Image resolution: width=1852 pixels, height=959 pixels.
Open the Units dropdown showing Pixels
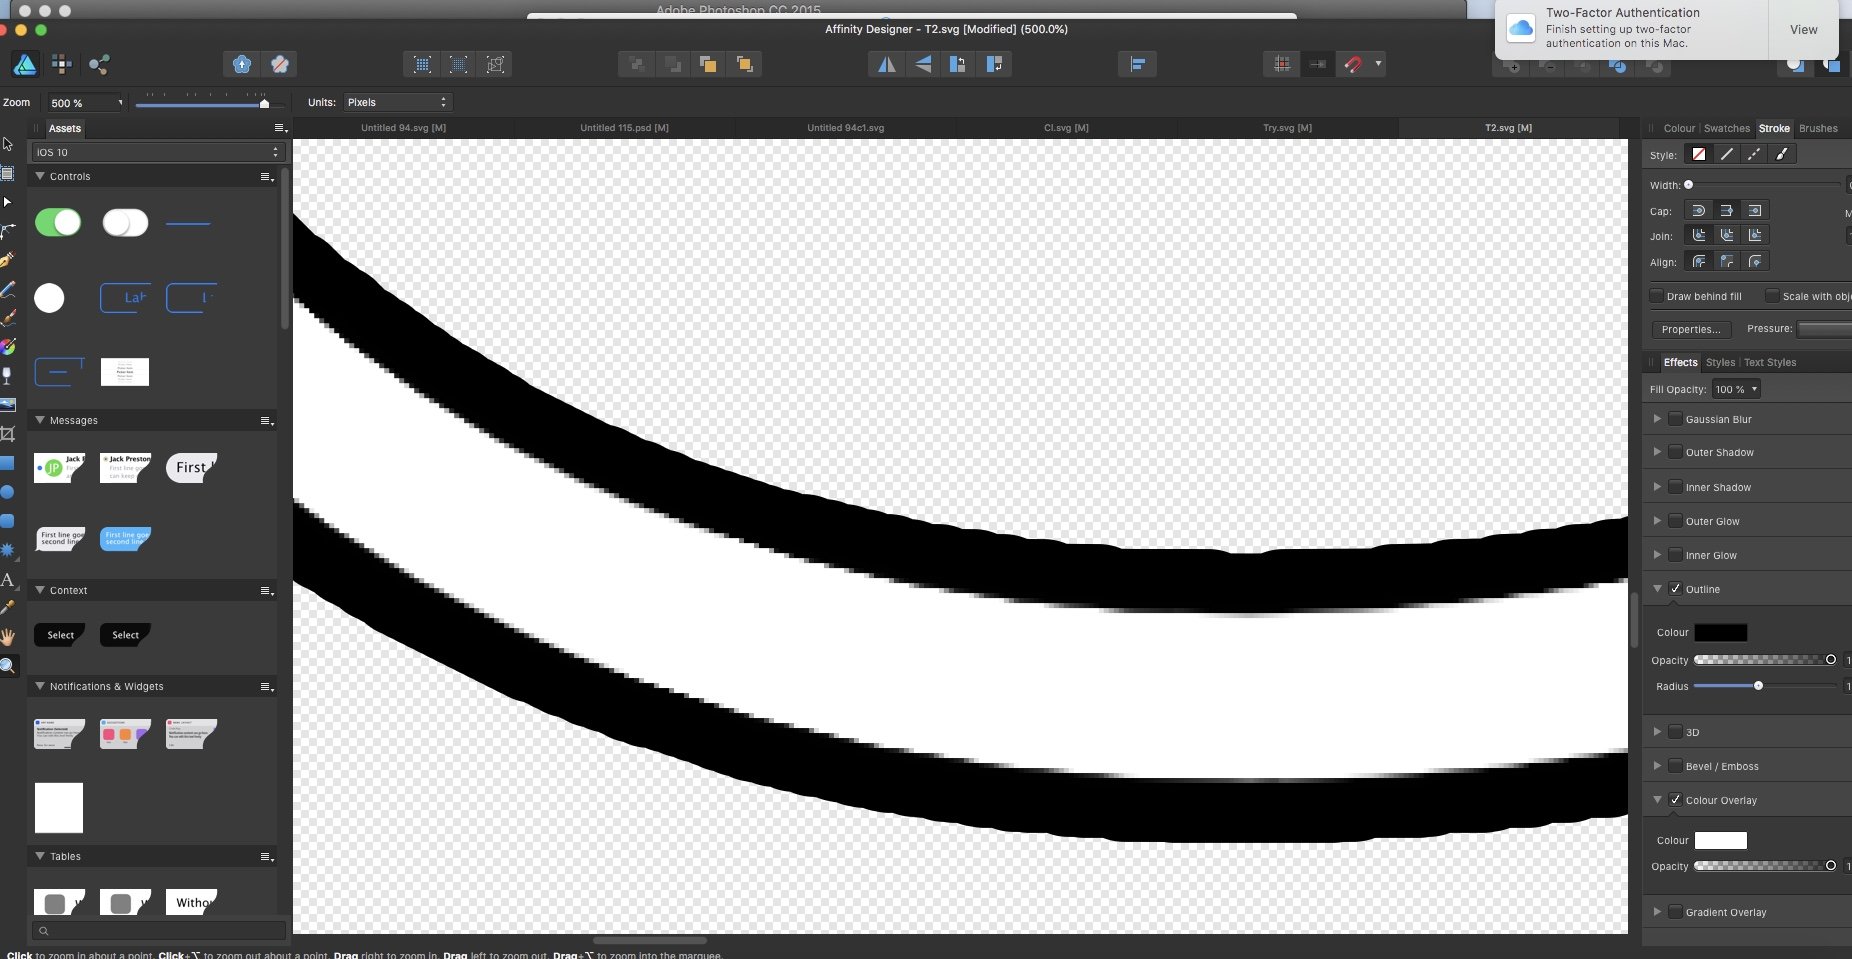tap(396, 101)
